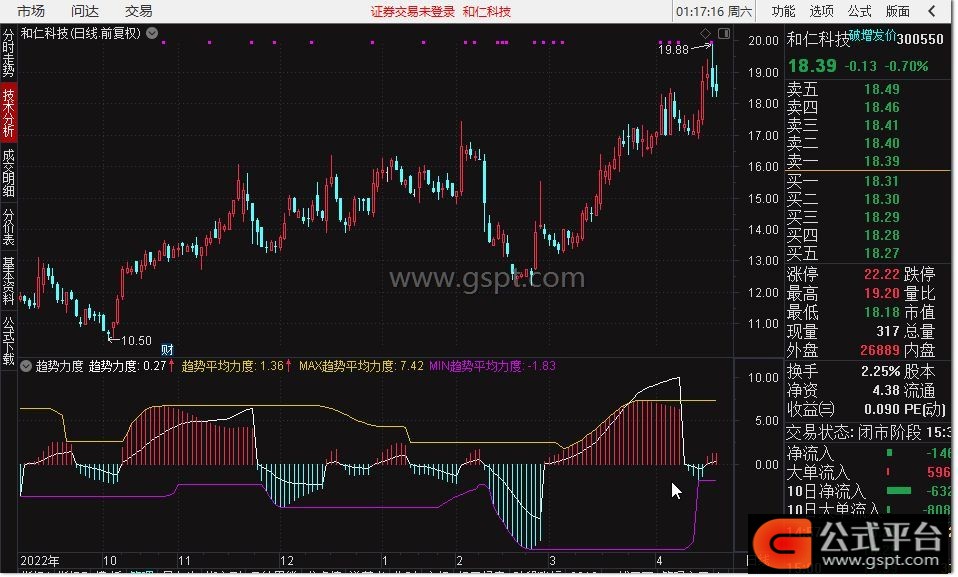This screenshot has height=577, width=958.
Task: Select the 卖一 ask row at 18.39
Action: (869, 161)
